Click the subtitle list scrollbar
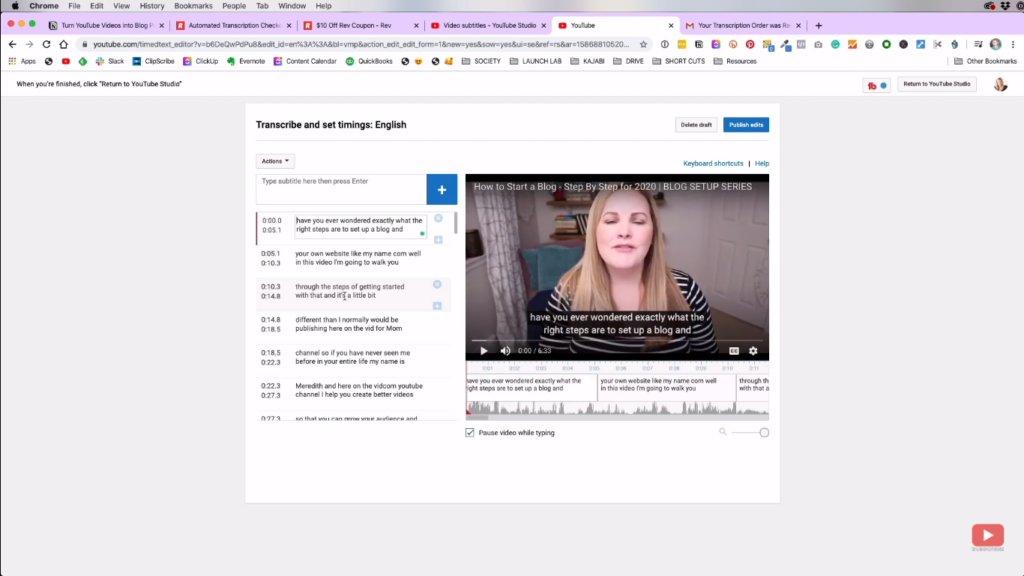The width and height of the screenshot is (1024, 576). (x=455, y=223)
